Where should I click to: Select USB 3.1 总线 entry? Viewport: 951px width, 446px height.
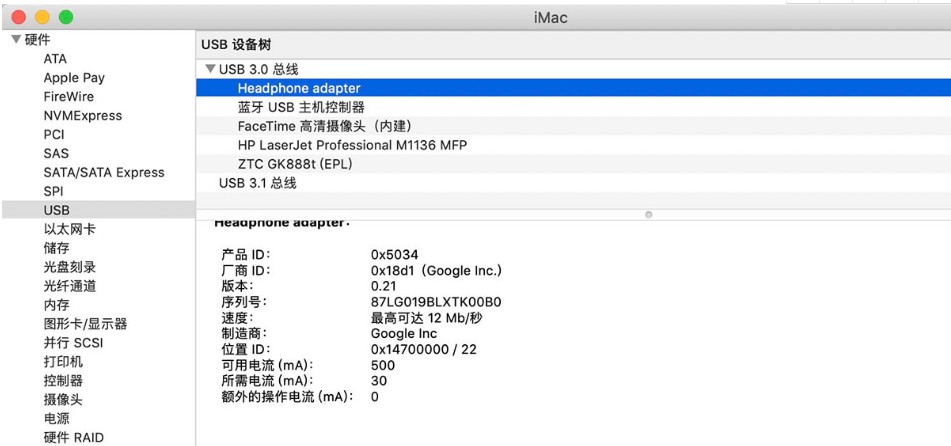[x=257, y=183]
